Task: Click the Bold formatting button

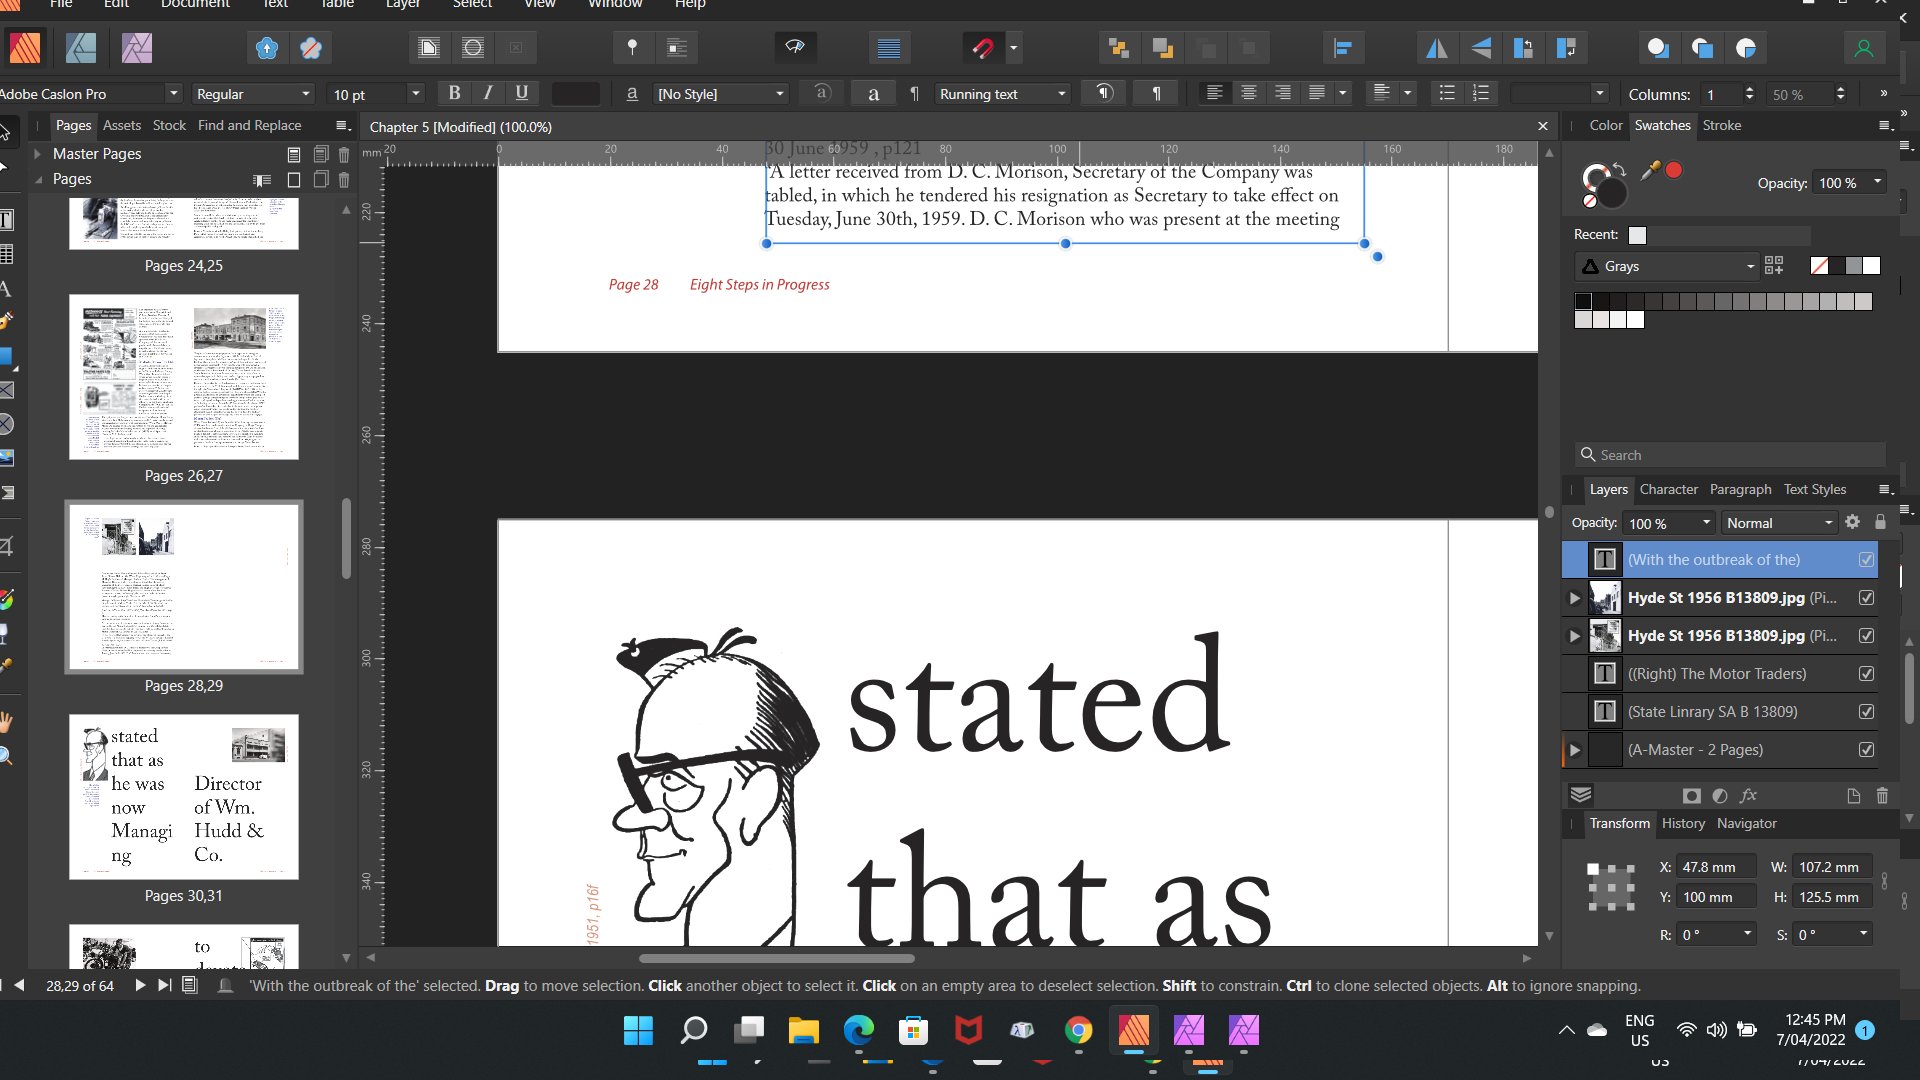Action: [454, 93]
